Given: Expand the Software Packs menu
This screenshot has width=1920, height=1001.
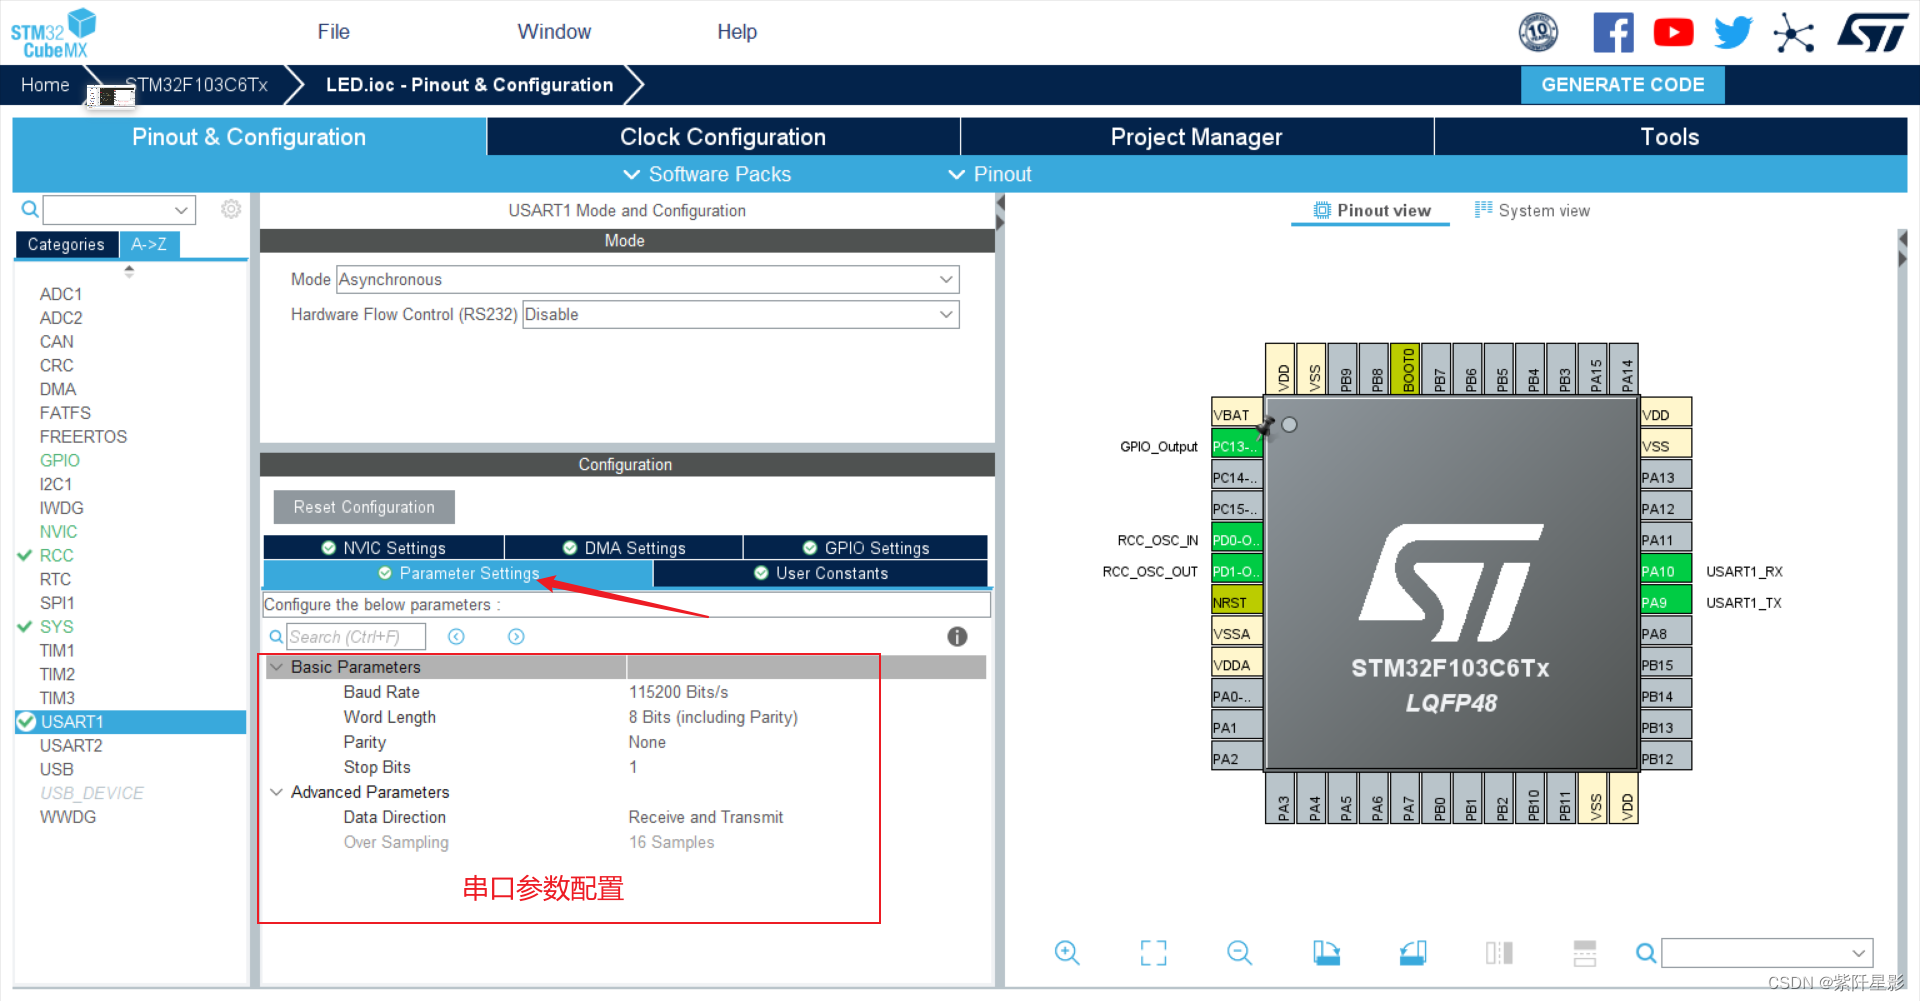Looking at the screenshot, I should [707, 174].
